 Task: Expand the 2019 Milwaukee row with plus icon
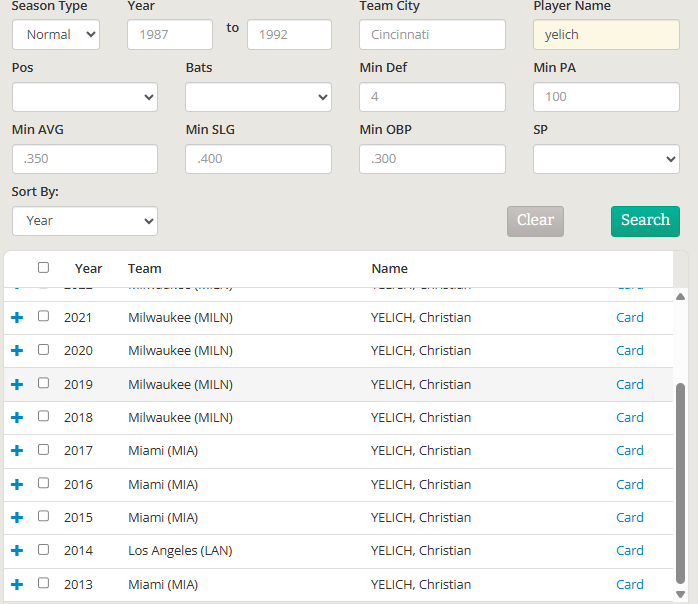[17, 384]
